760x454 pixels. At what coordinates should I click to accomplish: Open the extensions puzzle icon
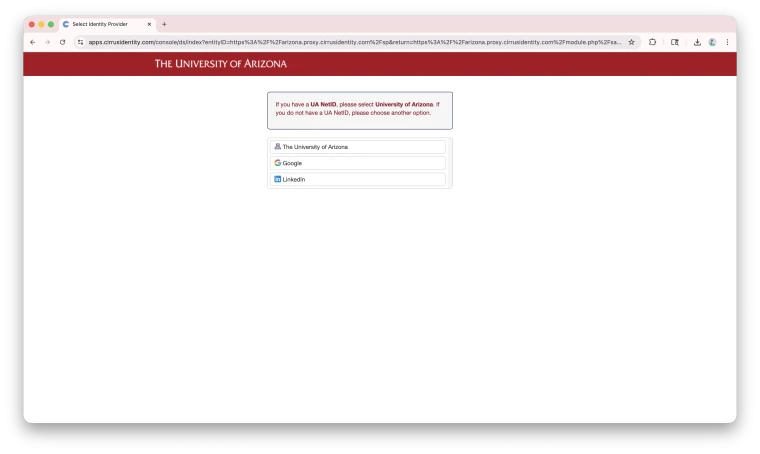click(652, 42)
